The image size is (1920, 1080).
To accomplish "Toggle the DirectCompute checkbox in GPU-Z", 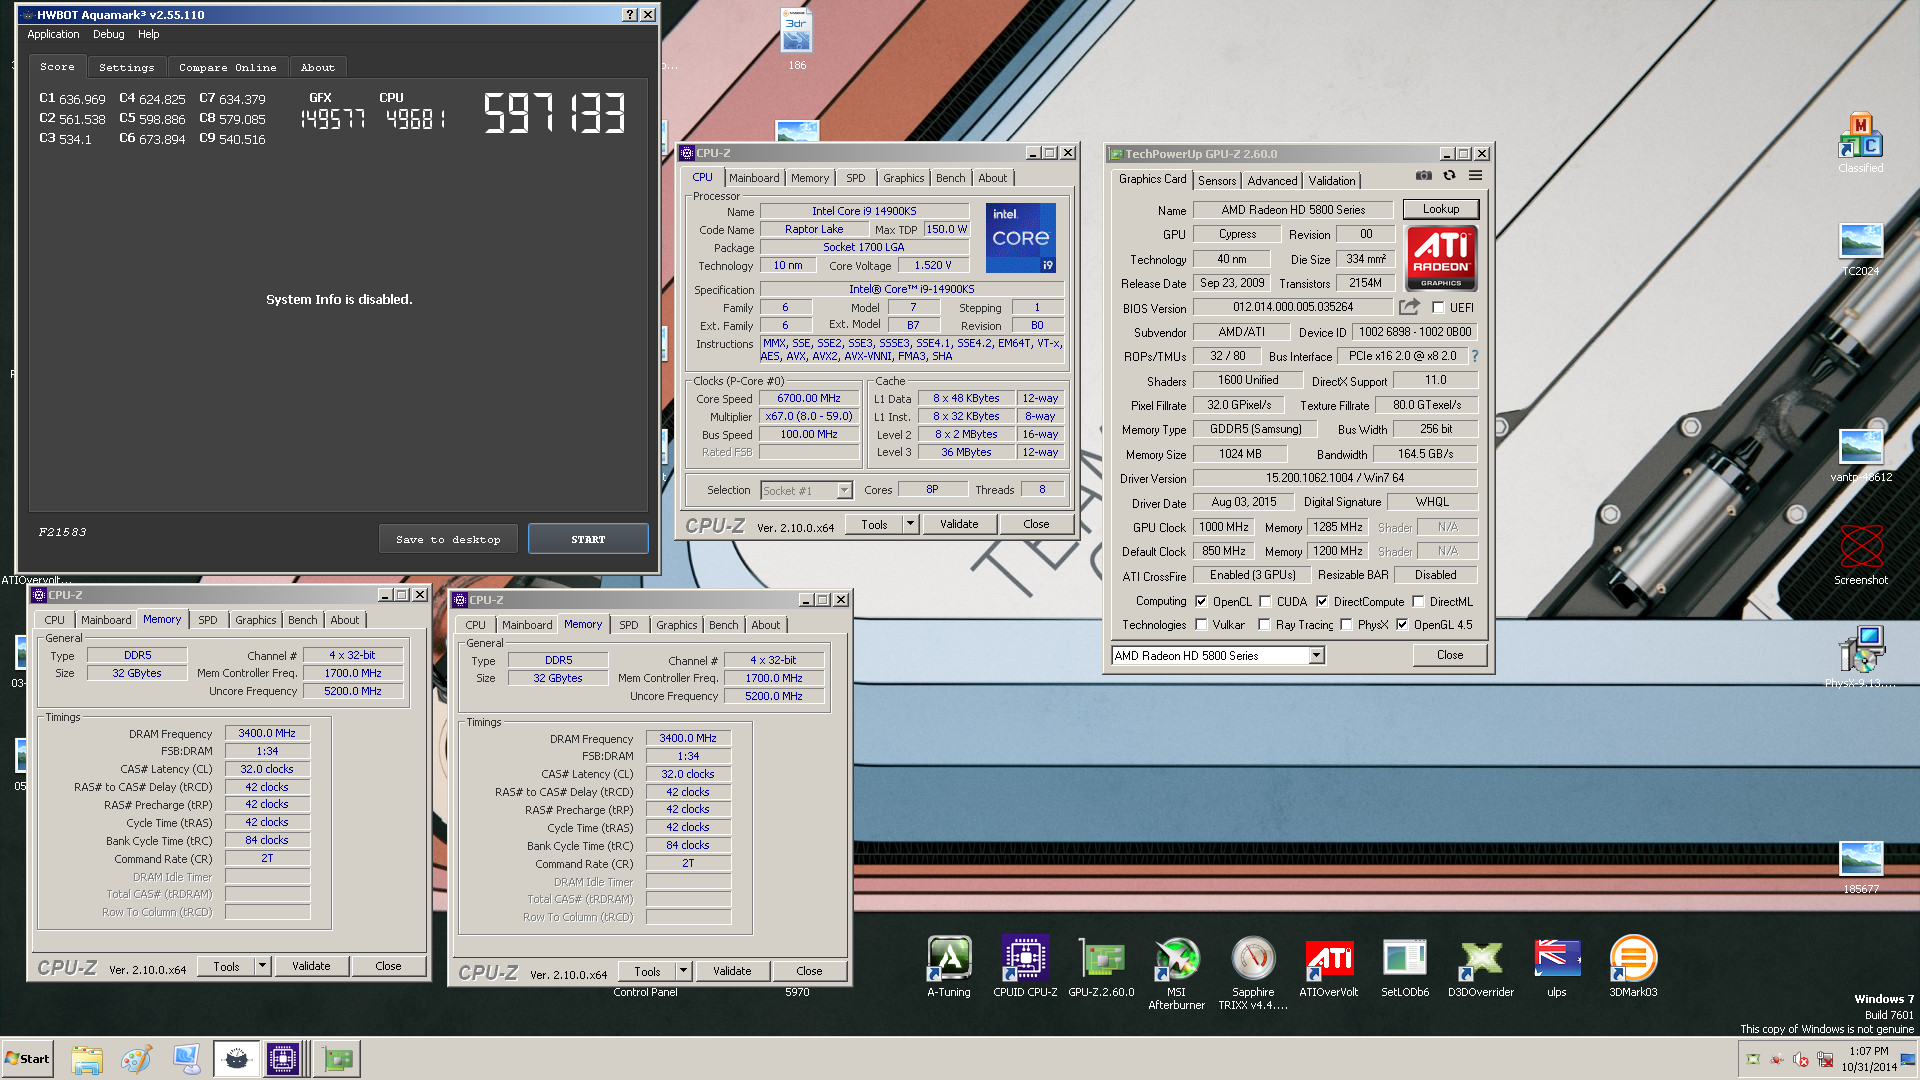I will pyautogui.click(x=1322, y=602).
